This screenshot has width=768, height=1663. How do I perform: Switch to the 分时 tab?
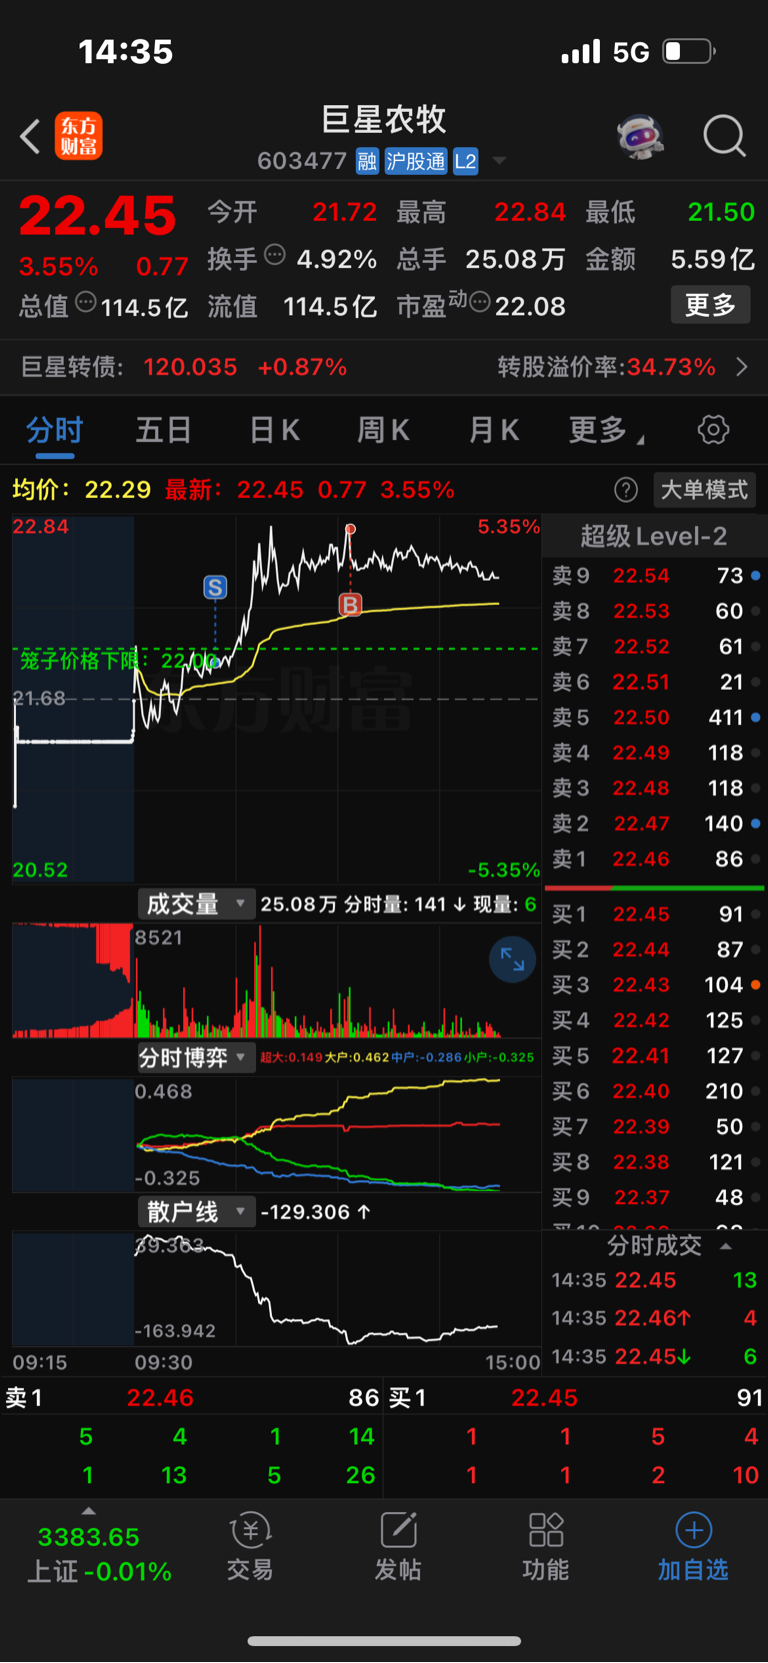point(54,430)
